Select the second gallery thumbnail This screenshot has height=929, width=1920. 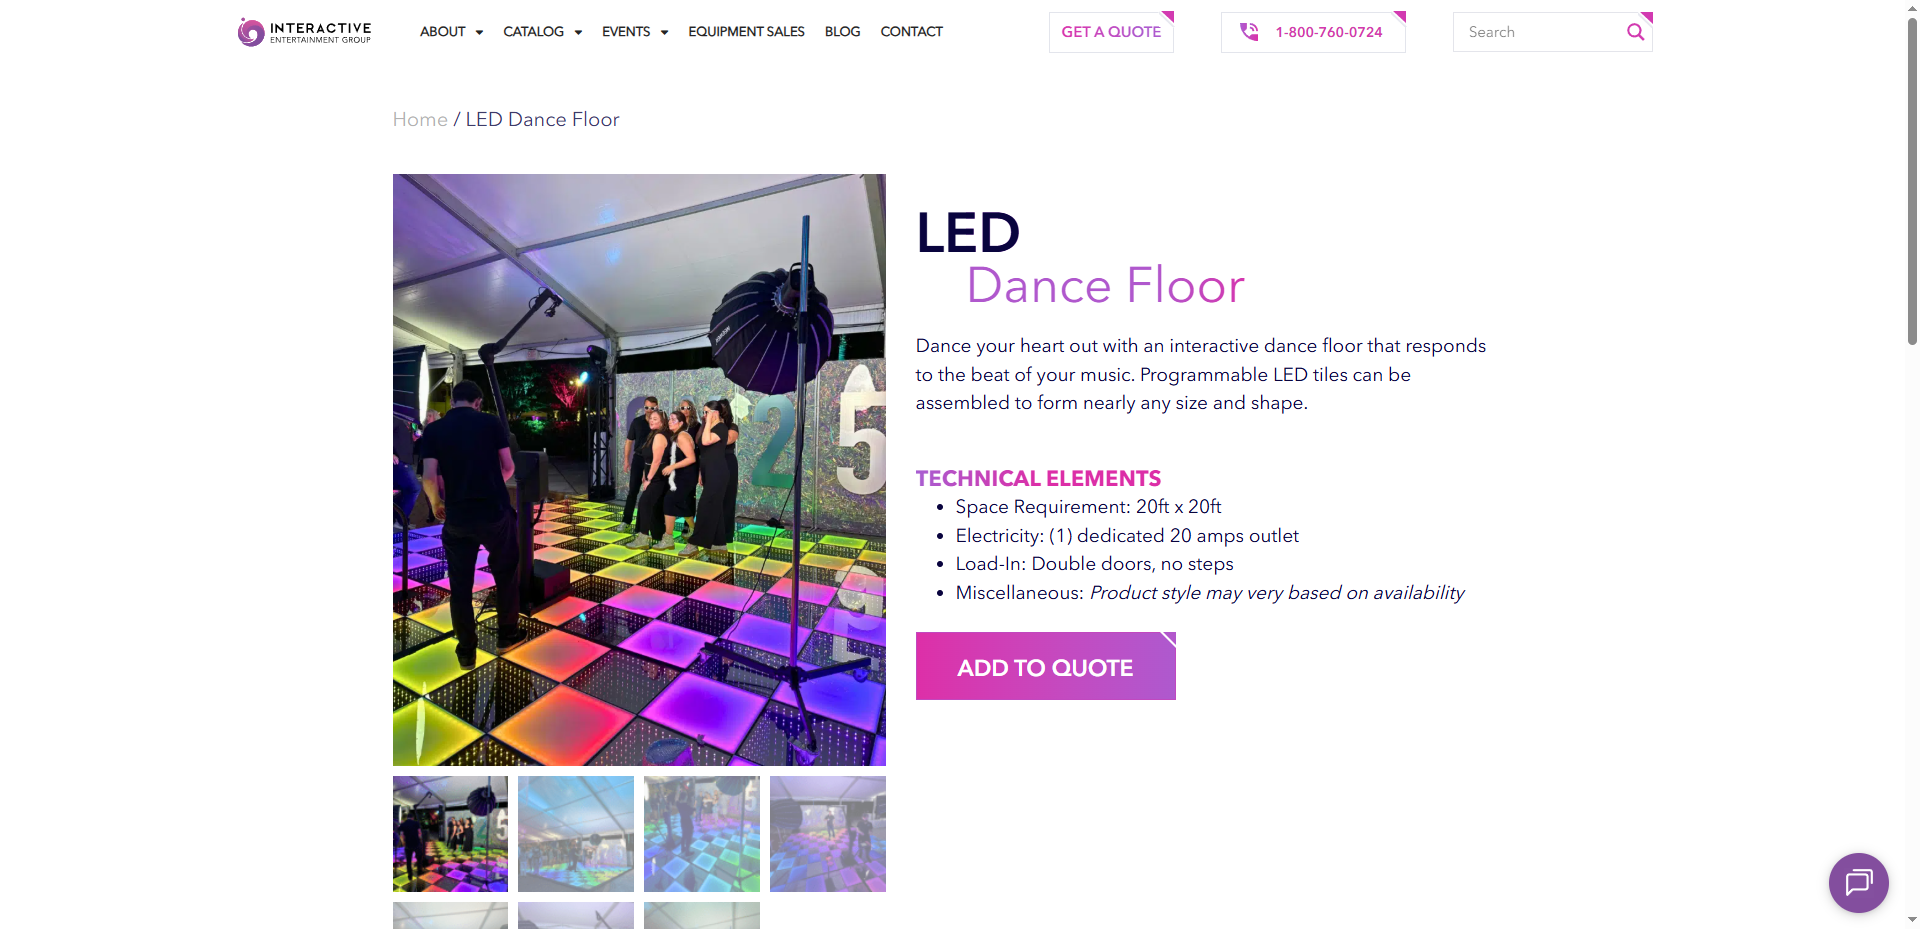coord(576,834)
